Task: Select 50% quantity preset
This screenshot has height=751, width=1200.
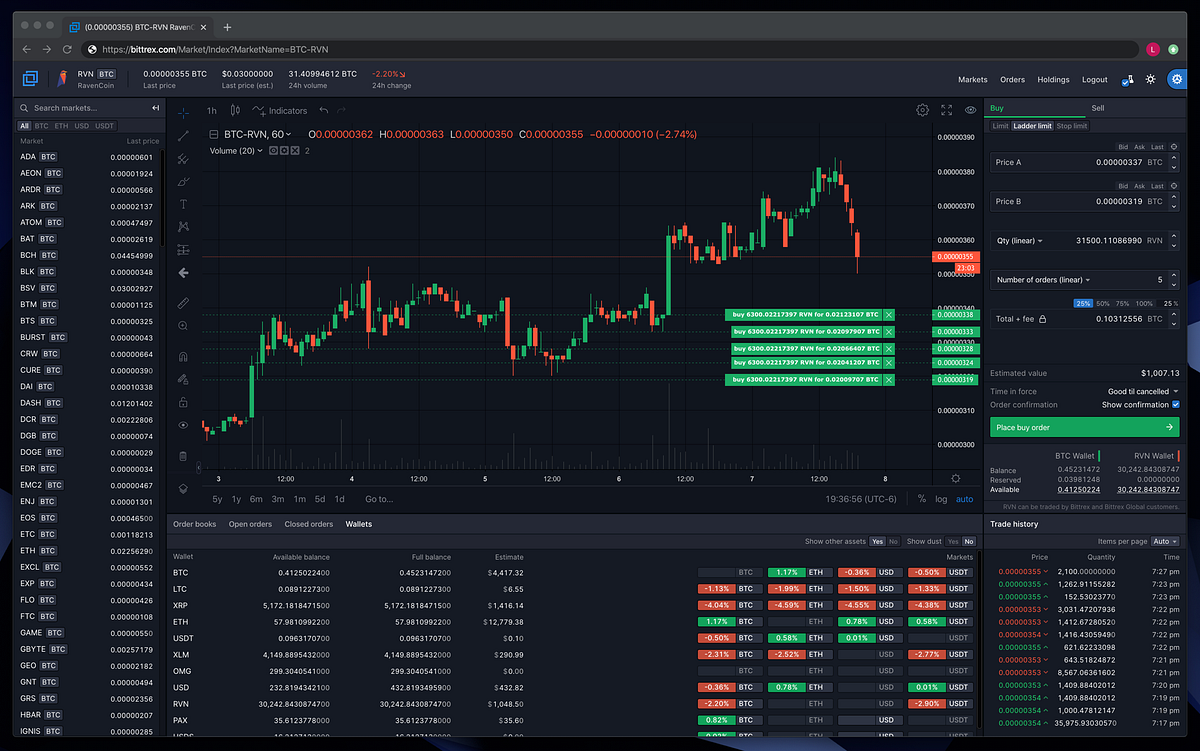Action: [x=1103, y=303]
